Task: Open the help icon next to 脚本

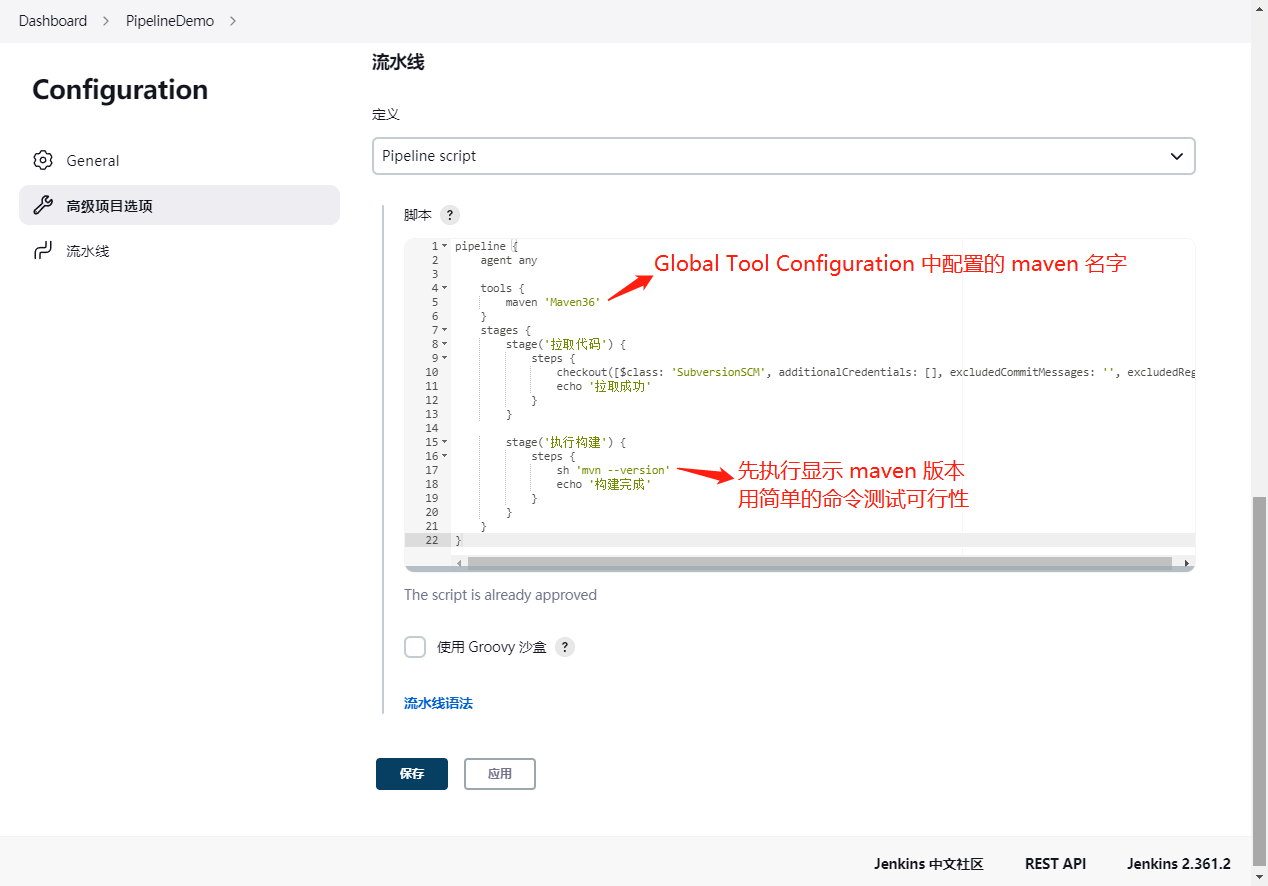Action: [x=449, y=214]
